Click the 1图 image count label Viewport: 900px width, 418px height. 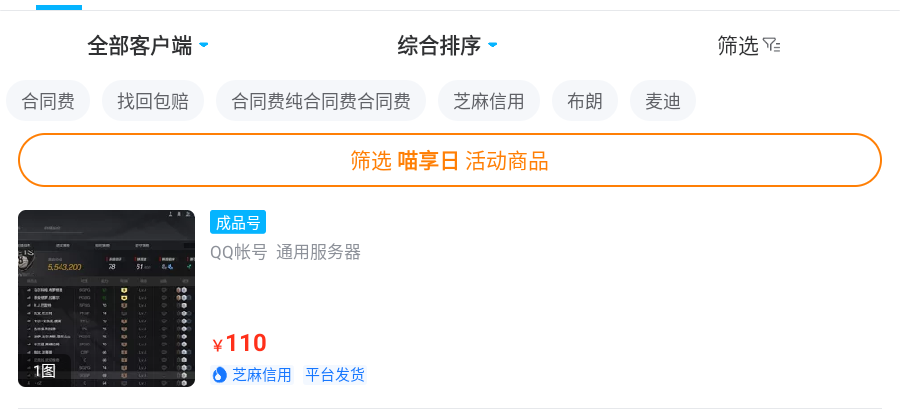coord(44,371)
